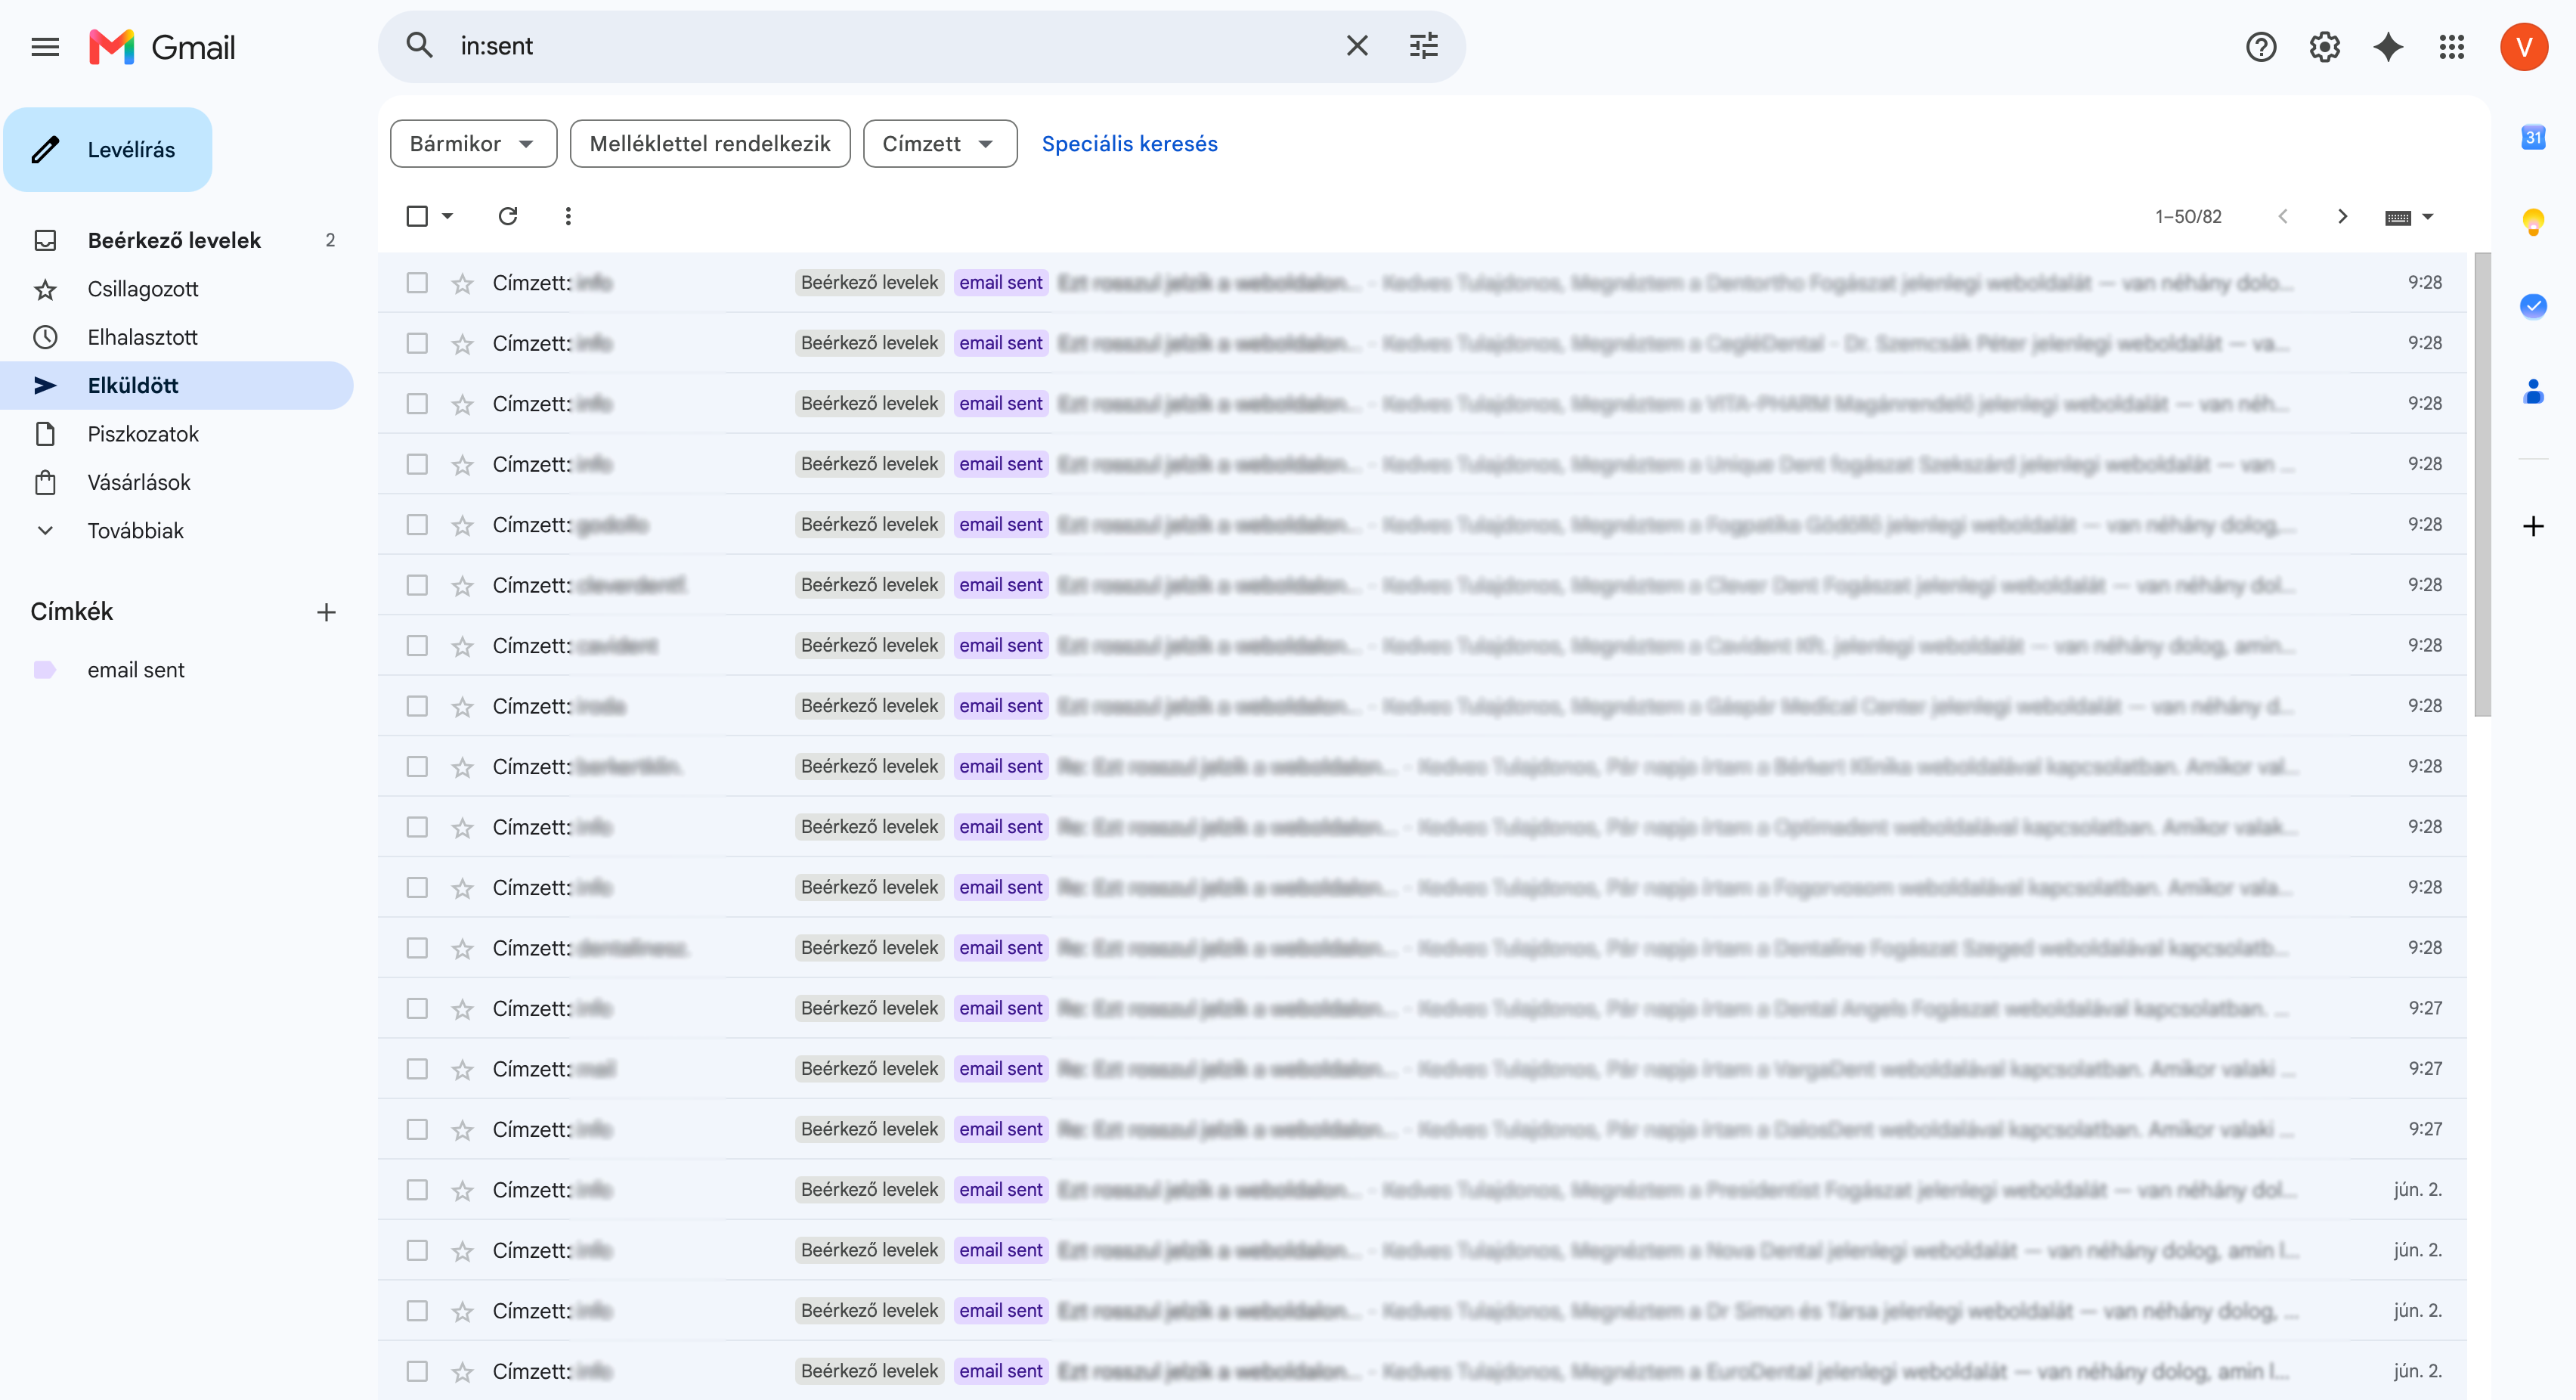Select checkbox of the first 9:27 email
Screen dimensions: 2576x1400
(x=417, y=1008)
